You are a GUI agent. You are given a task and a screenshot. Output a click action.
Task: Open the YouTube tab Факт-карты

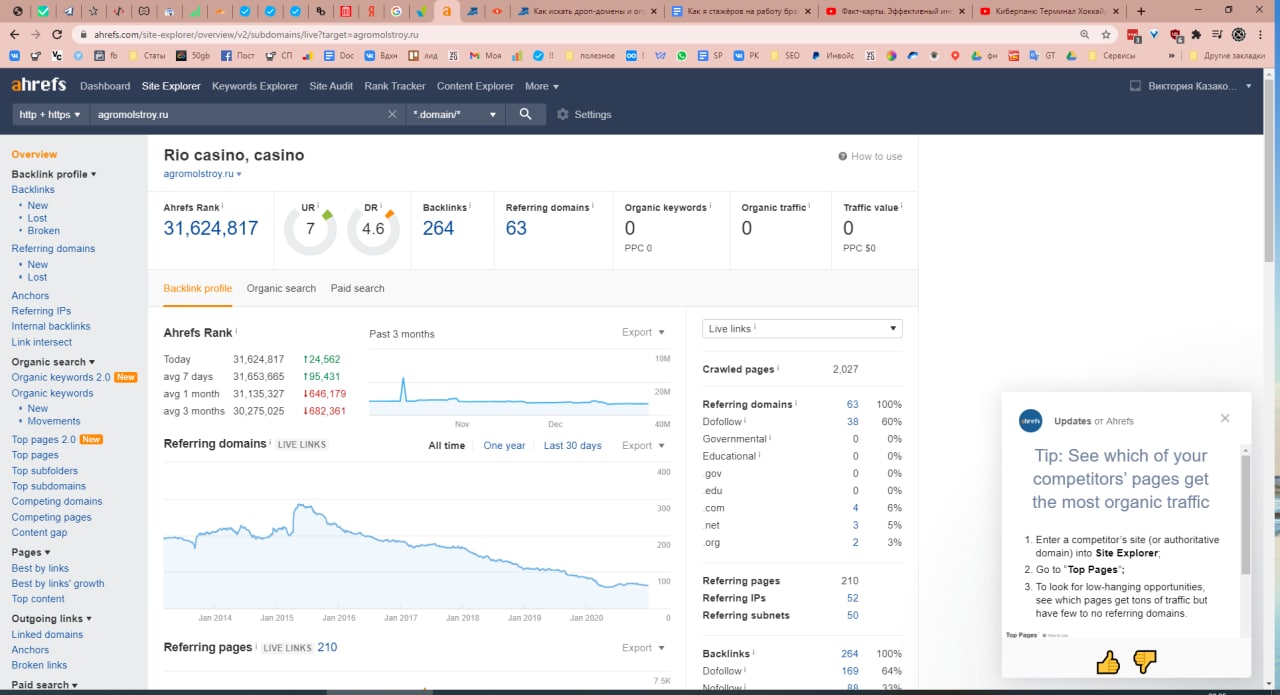point(895,11)
